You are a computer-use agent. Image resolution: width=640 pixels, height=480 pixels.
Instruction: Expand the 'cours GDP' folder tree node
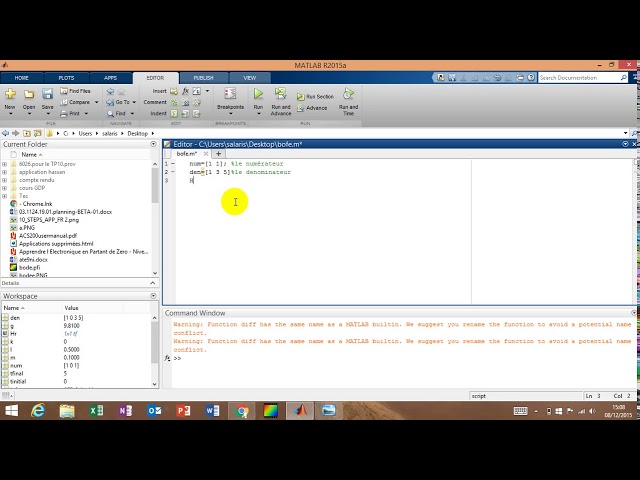pyautogui.click(x=4, y=188)
